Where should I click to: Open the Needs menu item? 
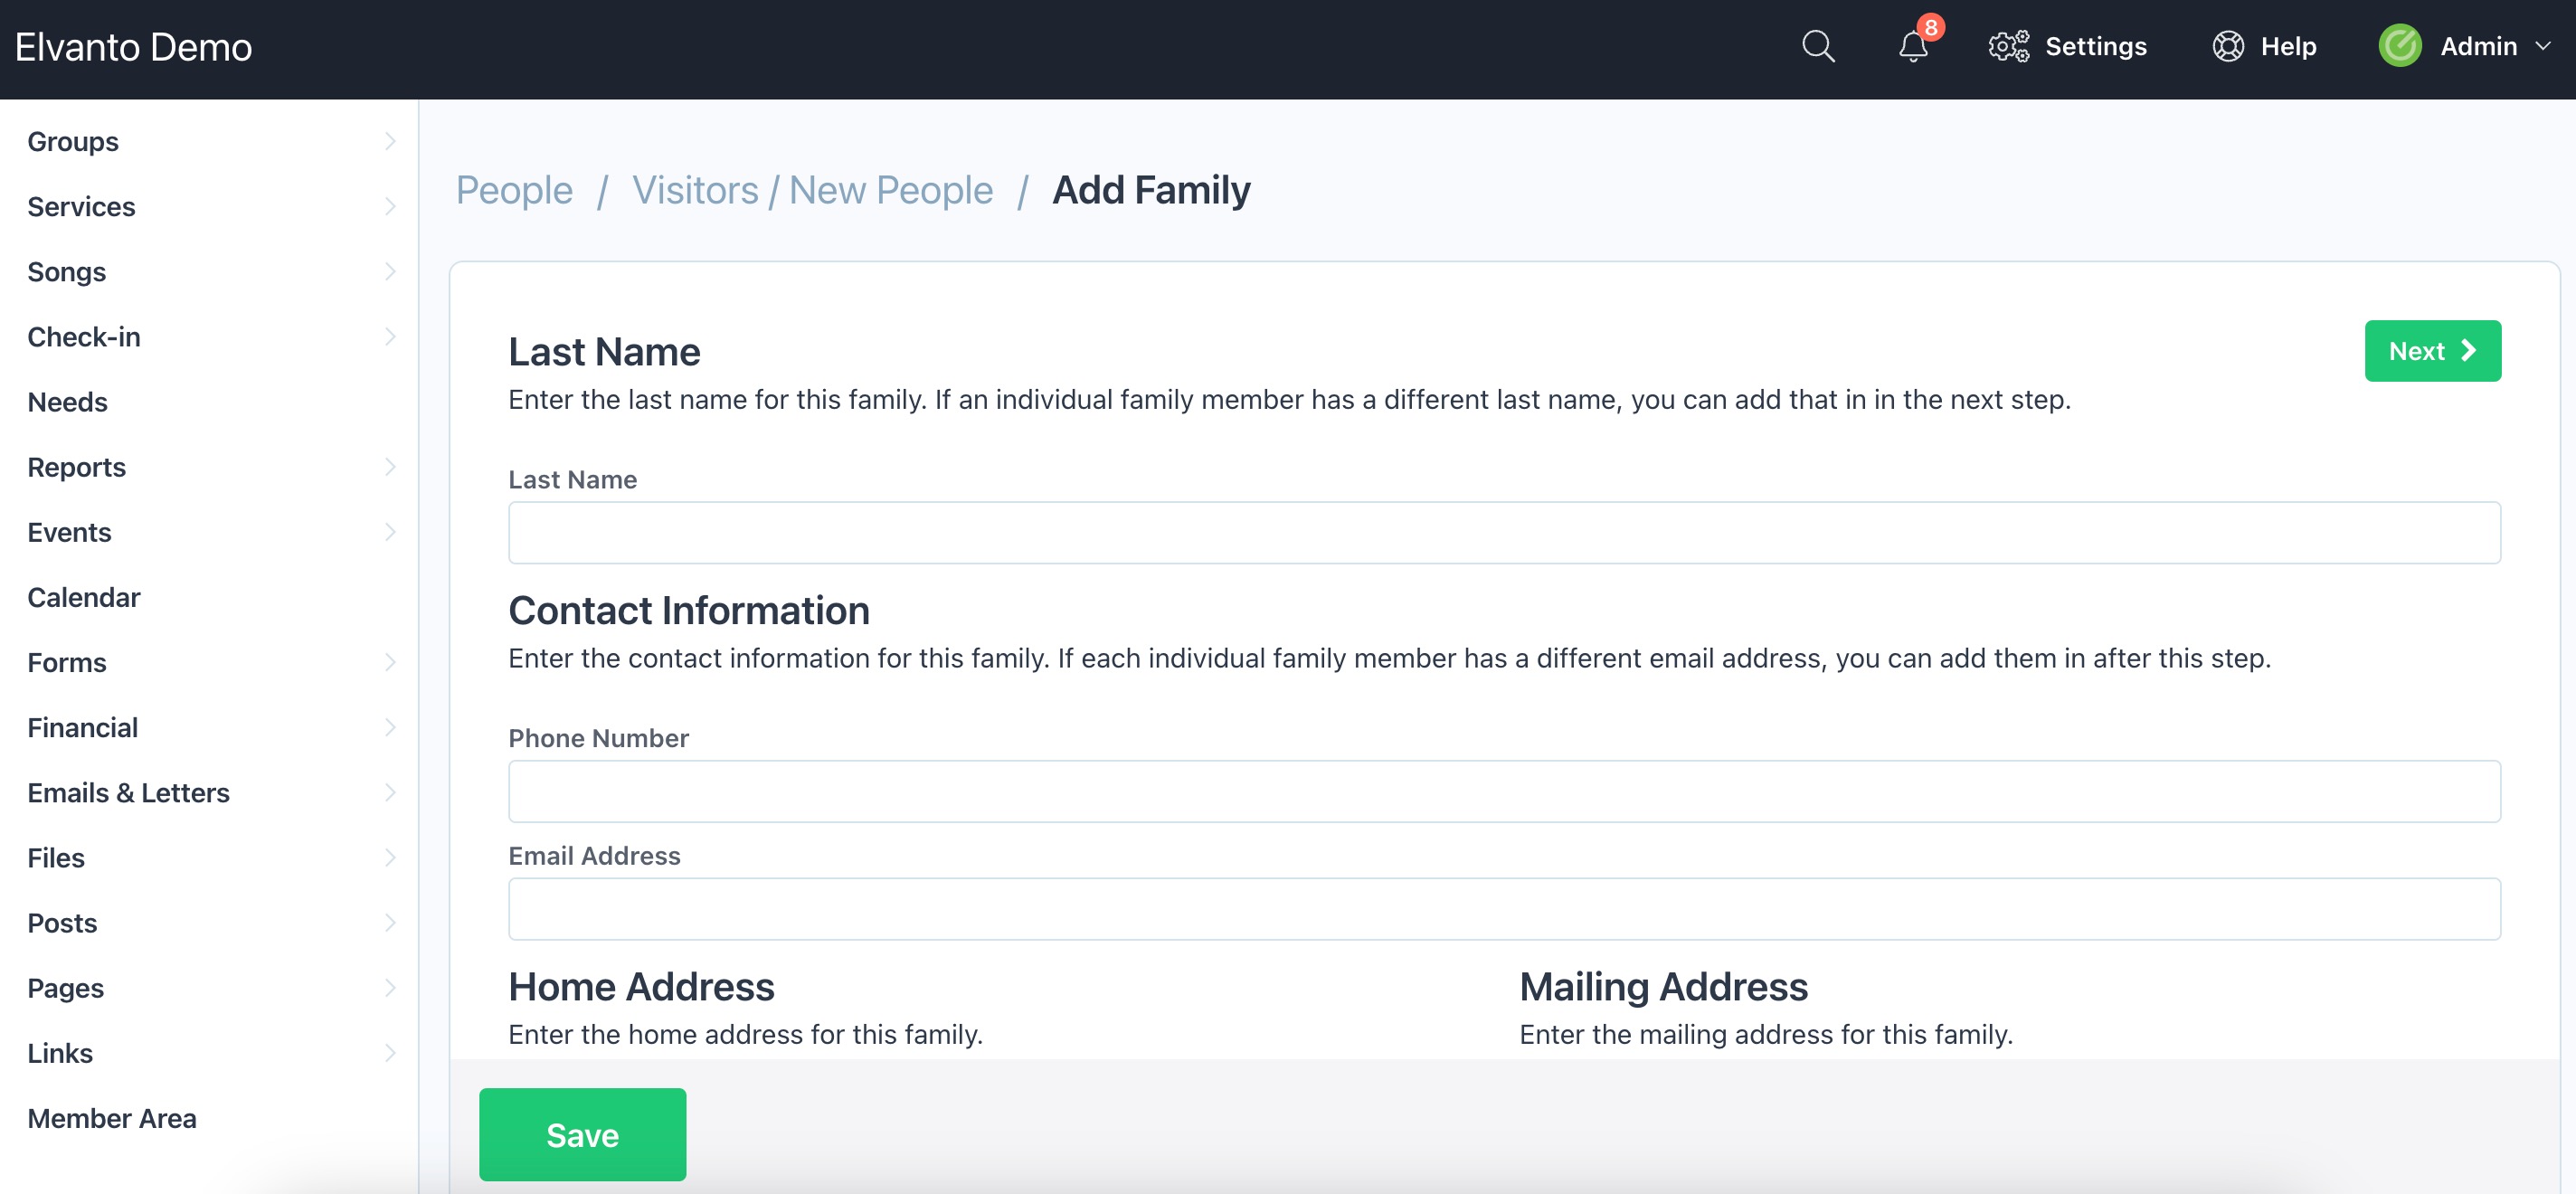pos(67,402)
